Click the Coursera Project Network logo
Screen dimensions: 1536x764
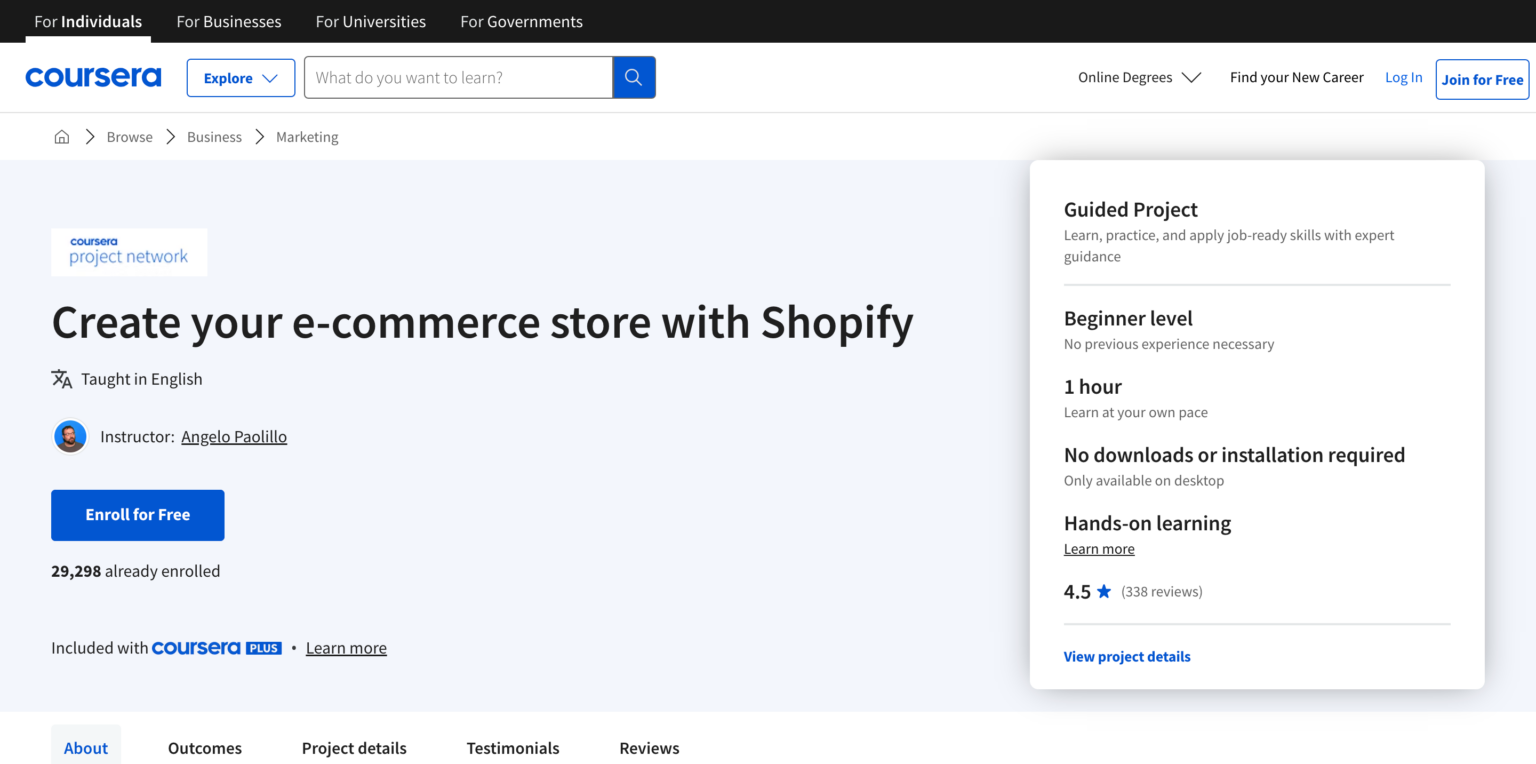(x=128, y=252)
